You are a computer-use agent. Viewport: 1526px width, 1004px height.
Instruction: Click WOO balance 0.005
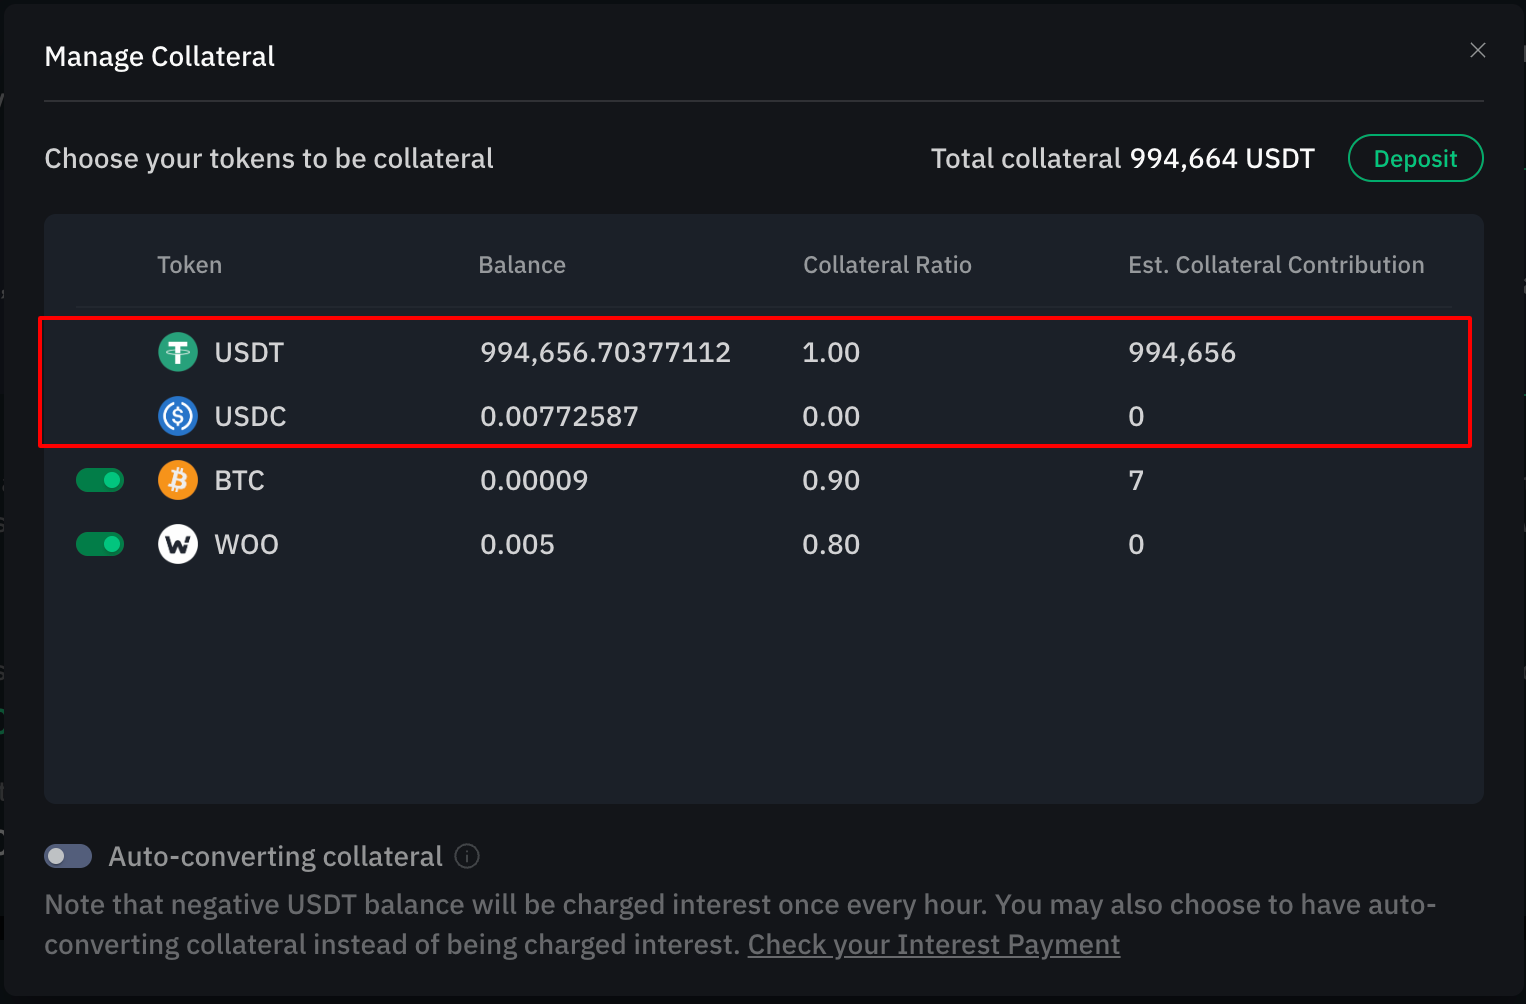(517, 544)
